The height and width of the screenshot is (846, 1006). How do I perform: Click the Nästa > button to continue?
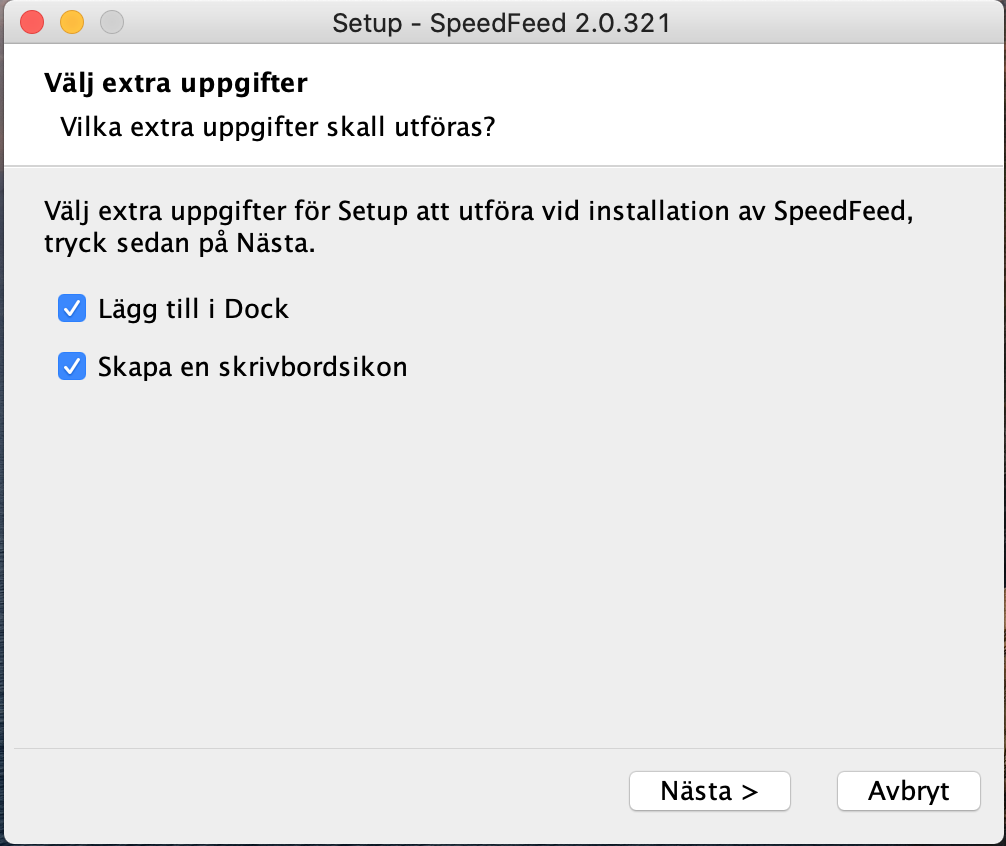(709, 791)
